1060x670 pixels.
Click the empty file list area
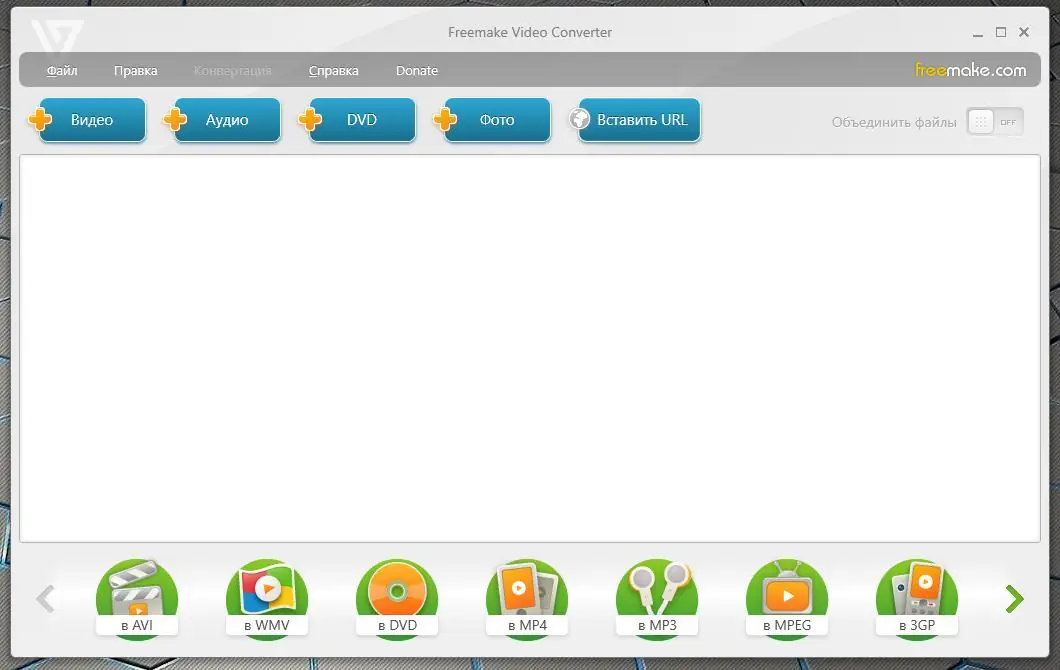pyautogui.click(x=528, y=350)
